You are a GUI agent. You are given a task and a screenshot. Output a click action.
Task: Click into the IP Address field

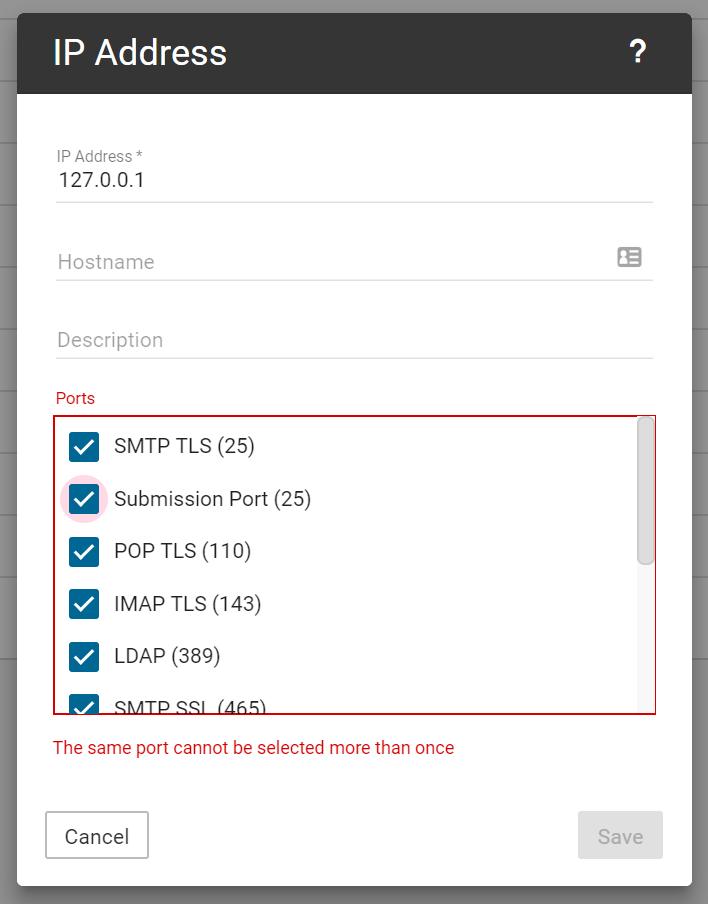point(340,181)
